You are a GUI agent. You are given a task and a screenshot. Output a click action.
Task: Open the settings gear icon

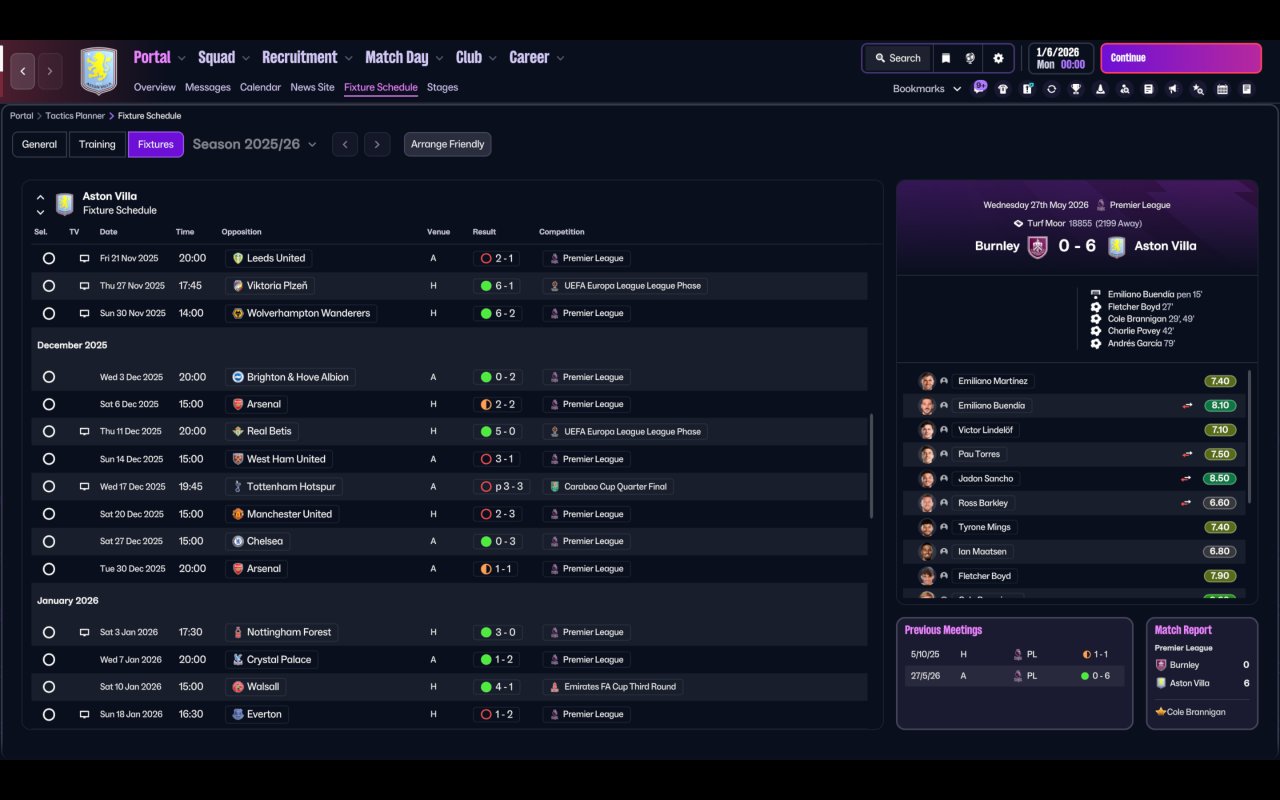[998, 58]
